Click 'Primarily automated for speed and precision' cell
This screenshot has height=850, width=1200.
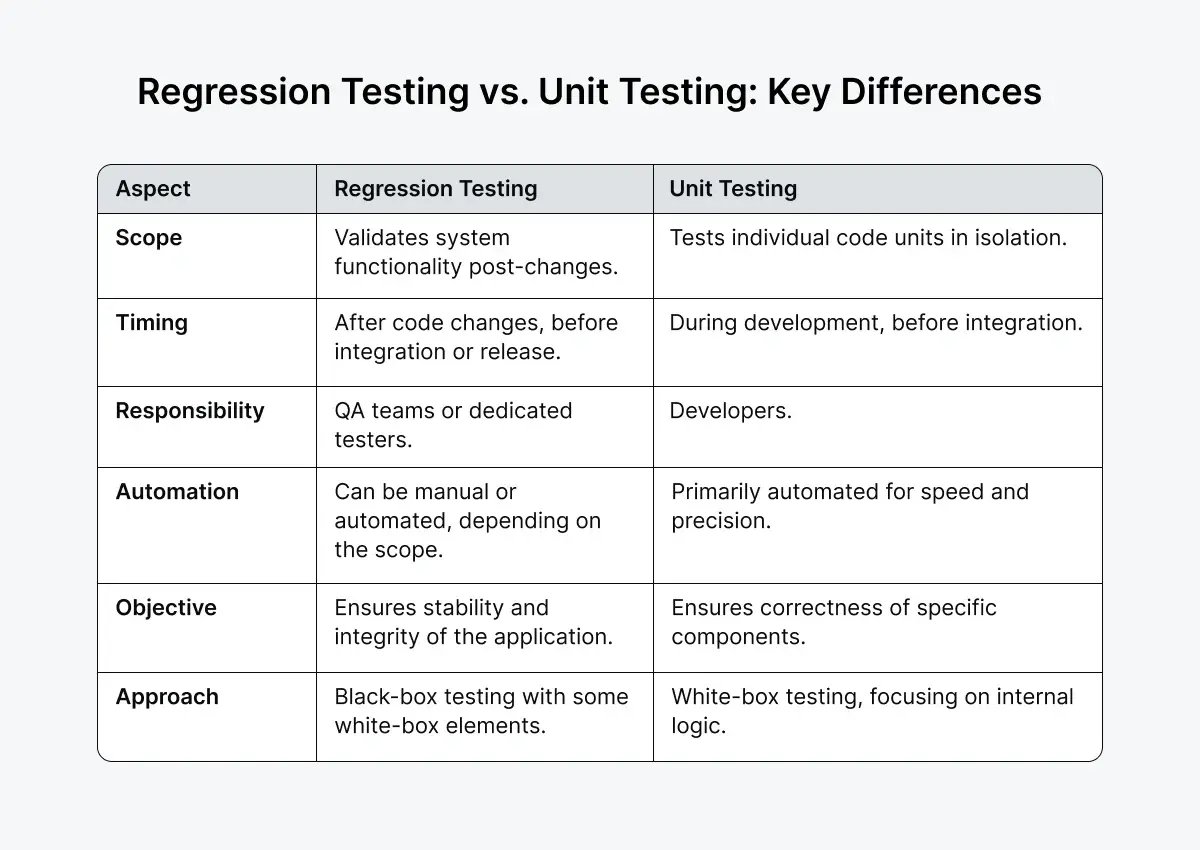coord(849,506)
